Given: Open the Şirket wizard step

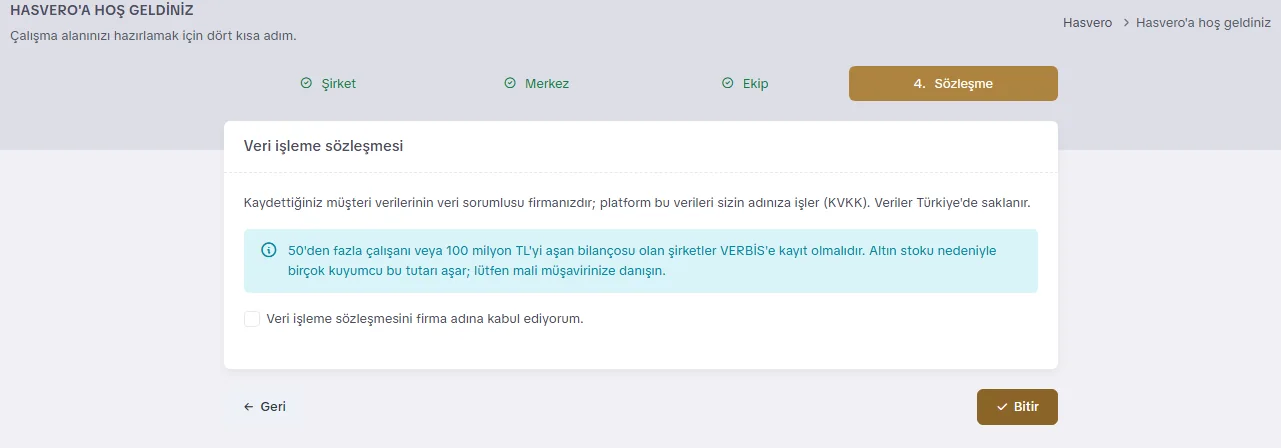Looking at the screenshot, I should point(328,84).
